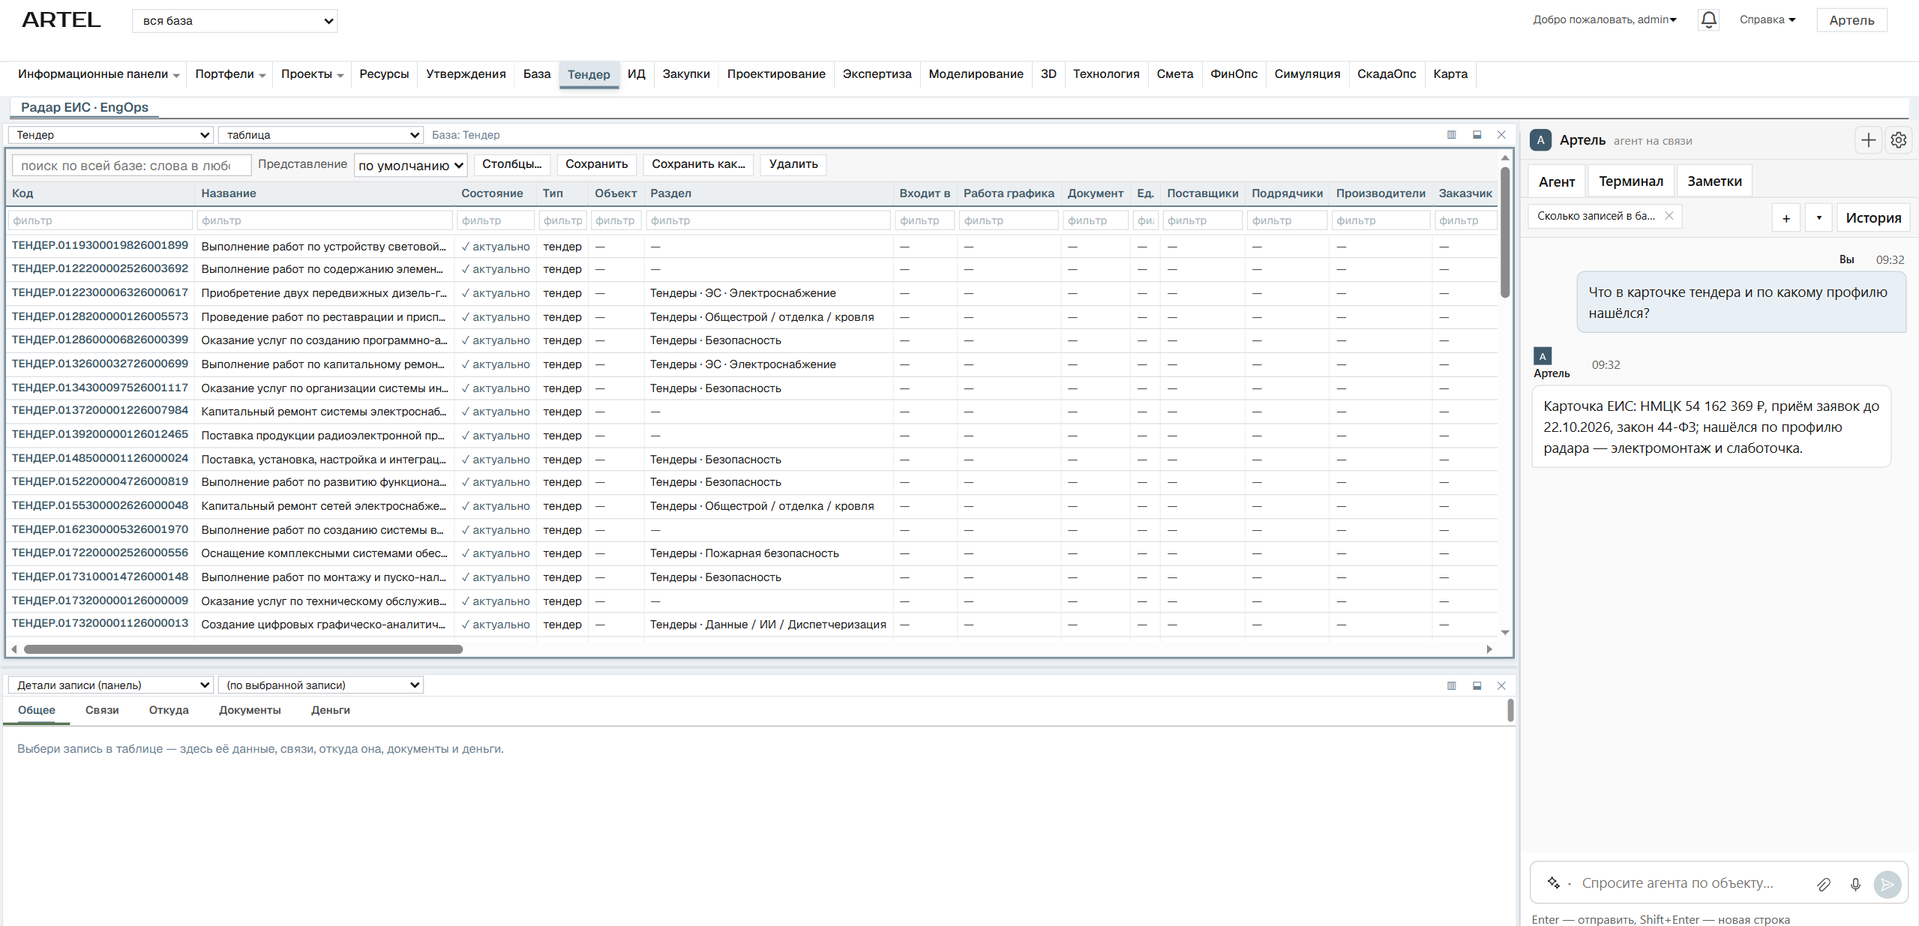This screenshot has height=926, width=1919.
Task: Click the Столбцы... button
Action: tap(512, 164)
